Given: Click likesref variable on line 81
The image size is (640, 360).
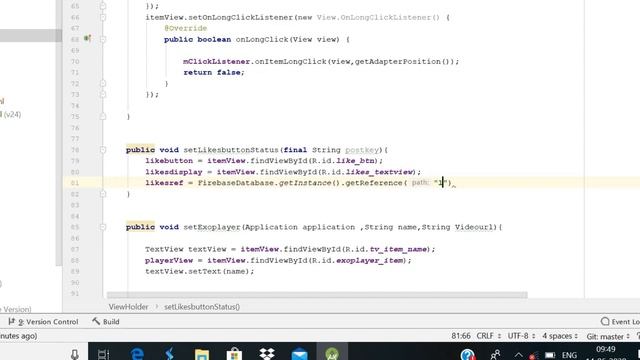Looking at the screenshot, I should pyautogui.click(x=164, y=183).
